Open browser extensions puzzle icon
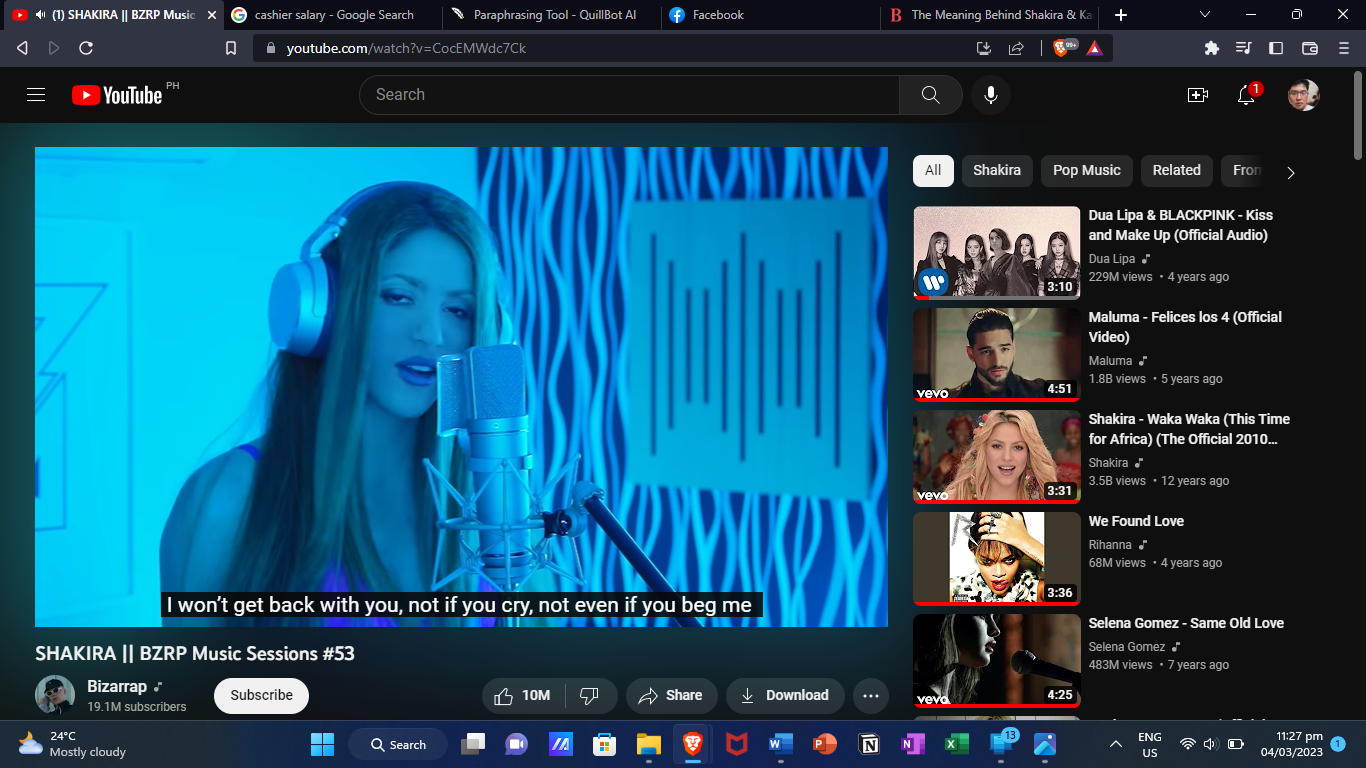This screenshot has width=1366, height=768. (1212, 48)
